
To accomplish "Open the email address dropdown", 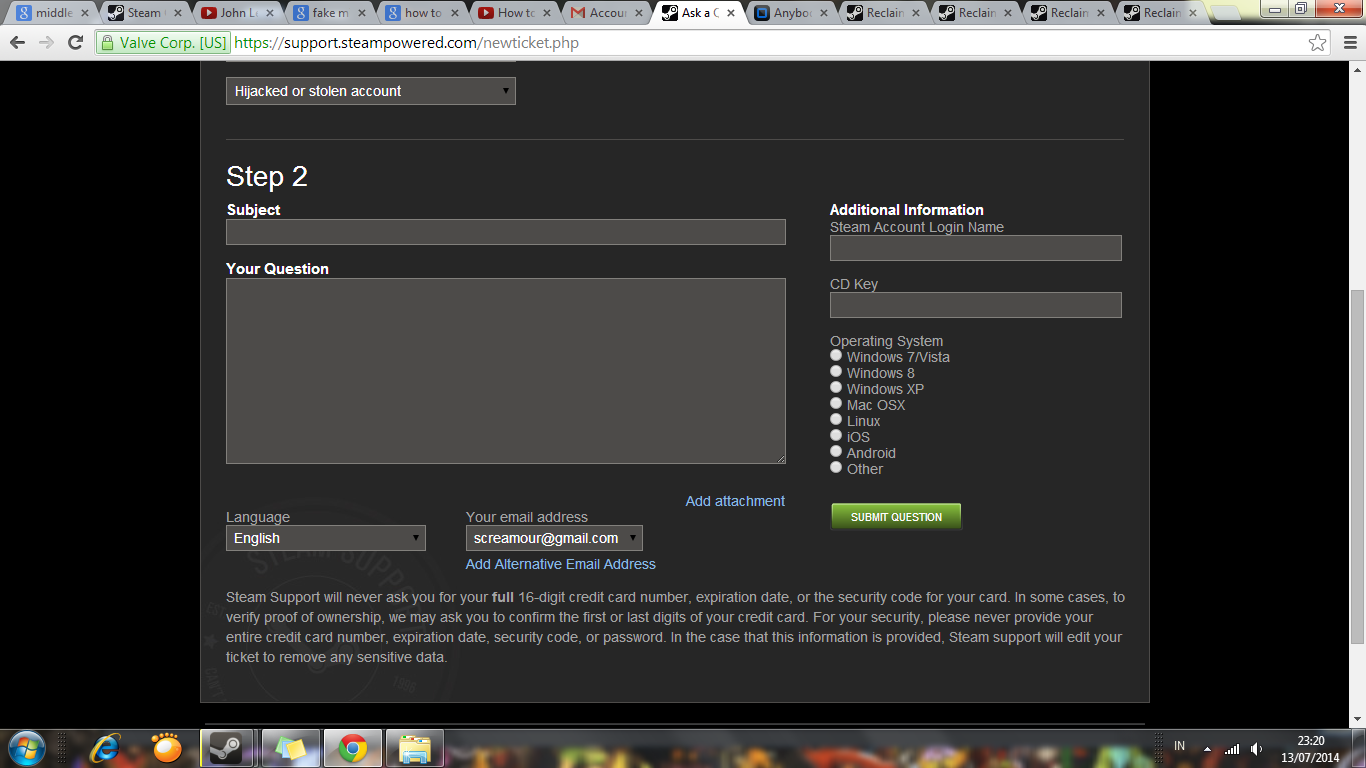I will point(554,538).
